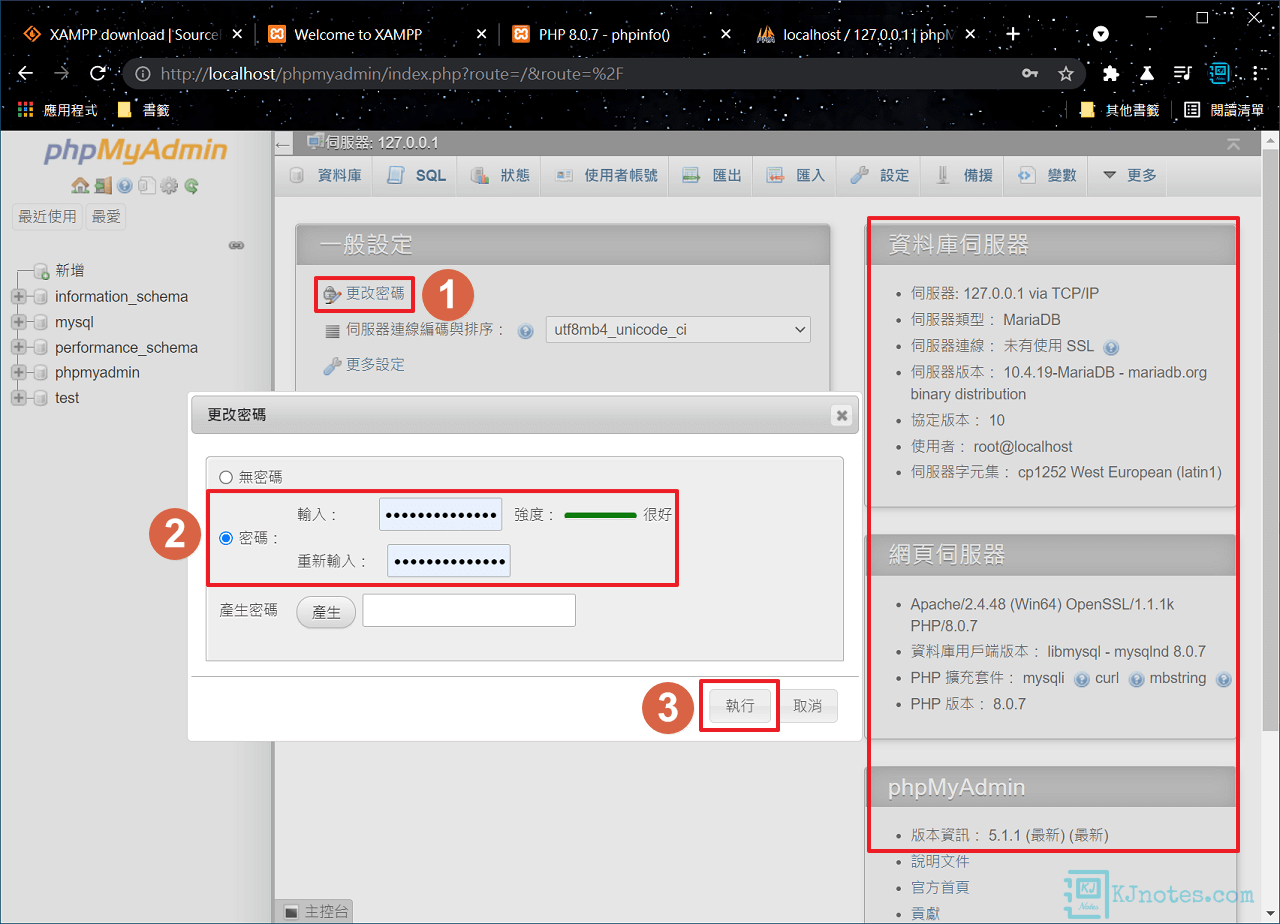Open a new browser tab
Image resolution: width=1280 pixels, height=924 pixels.
click(1013, 34)
